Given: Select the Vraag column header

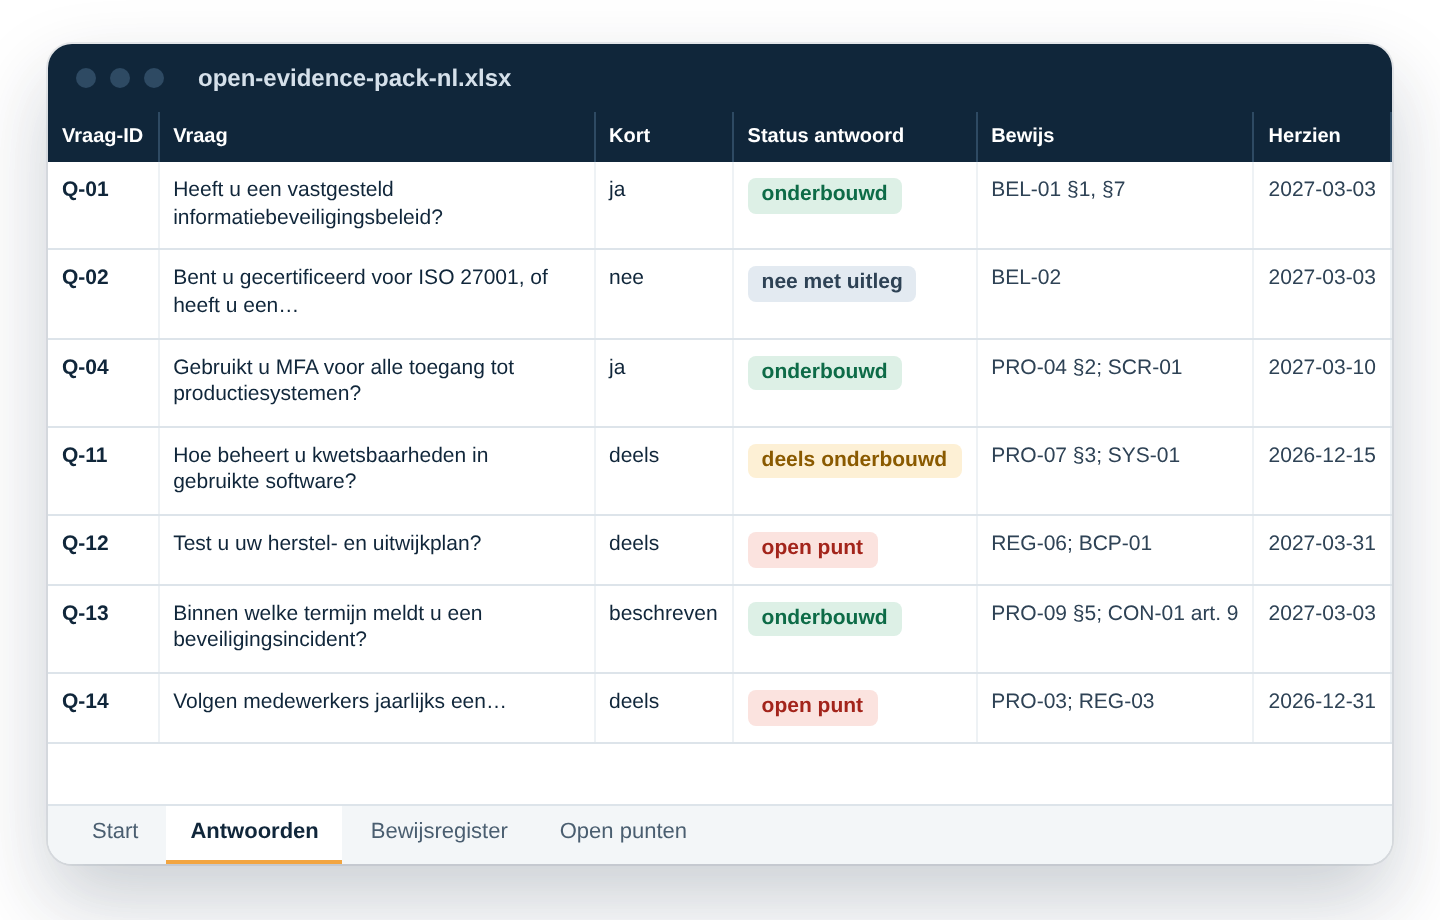Looking at the screenshot, I should [x=377, y=136].
